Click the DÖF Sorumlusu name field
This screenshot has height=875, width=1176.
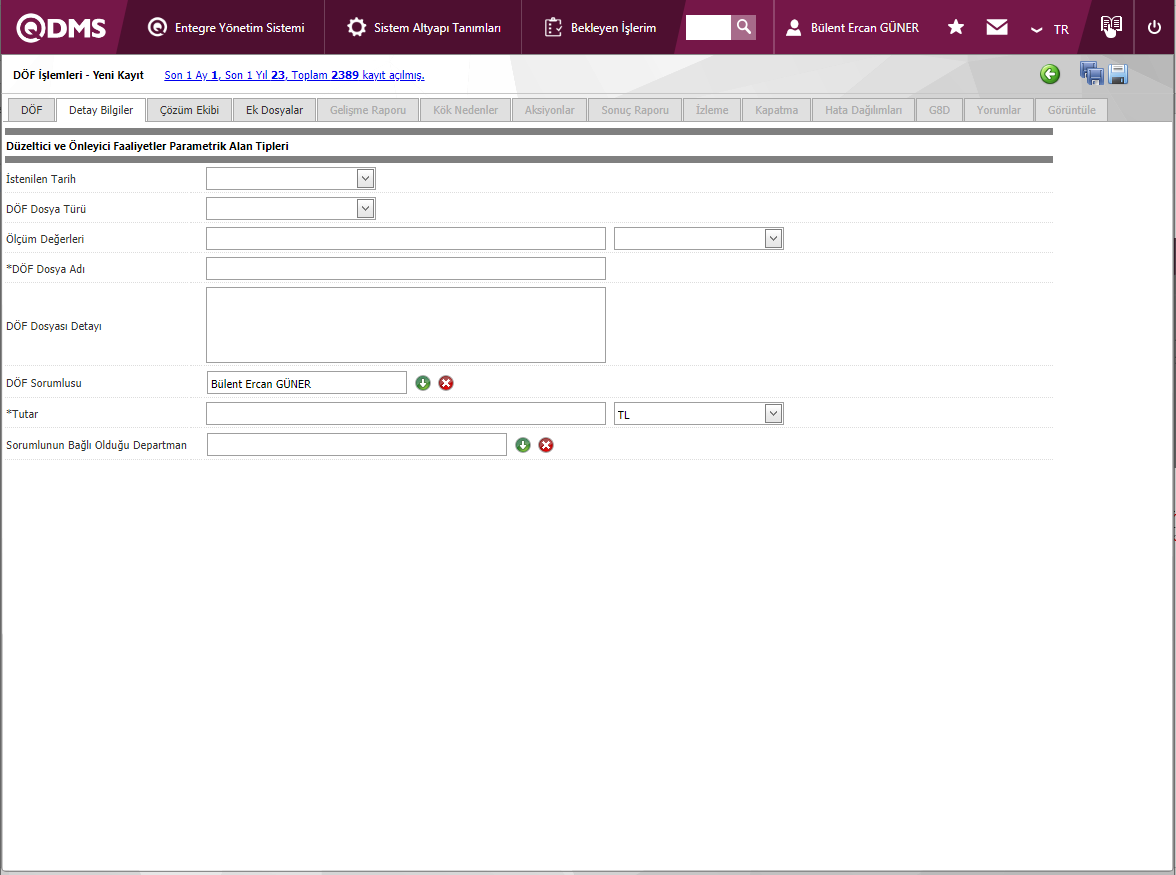pyautogui.click(x=307, y=383)
